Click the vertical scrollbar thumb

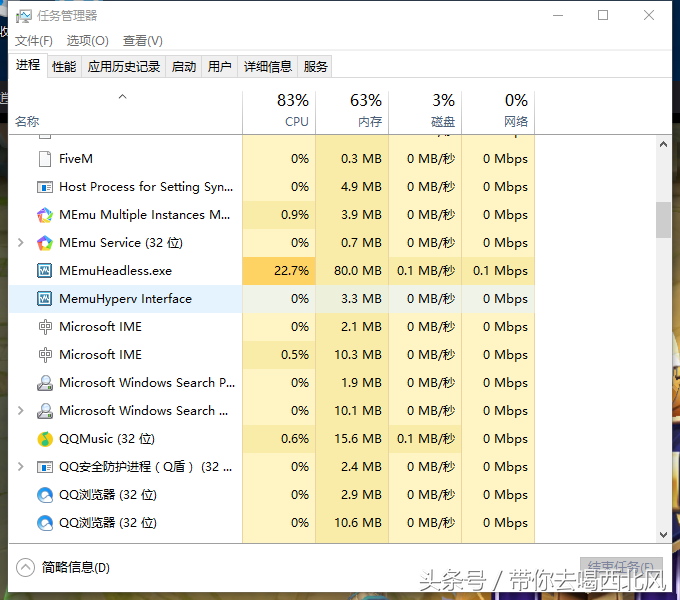[x=663, y=220]
